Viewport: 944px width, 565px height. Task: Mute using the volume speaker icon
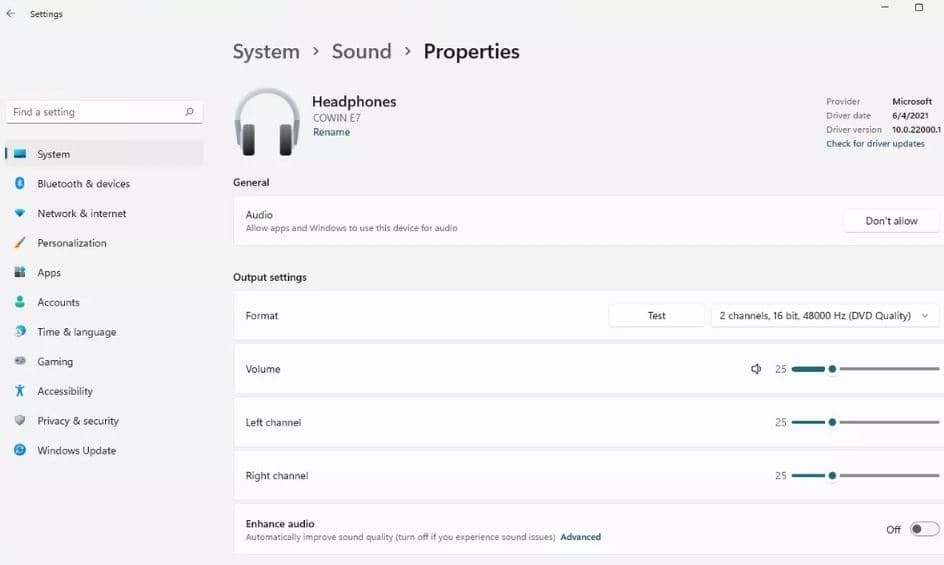pyautogui.click(x=756, y=369)
